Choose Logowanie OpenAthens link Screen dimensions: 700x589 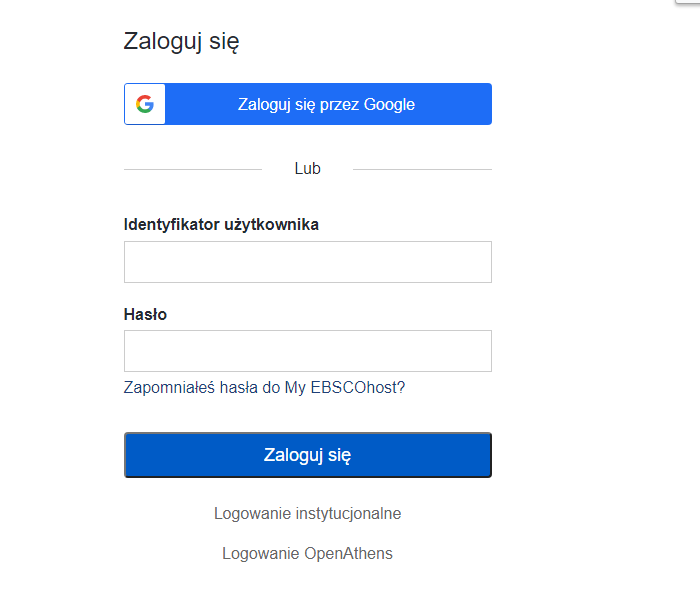pyautogui.click(x=308, y=554)
